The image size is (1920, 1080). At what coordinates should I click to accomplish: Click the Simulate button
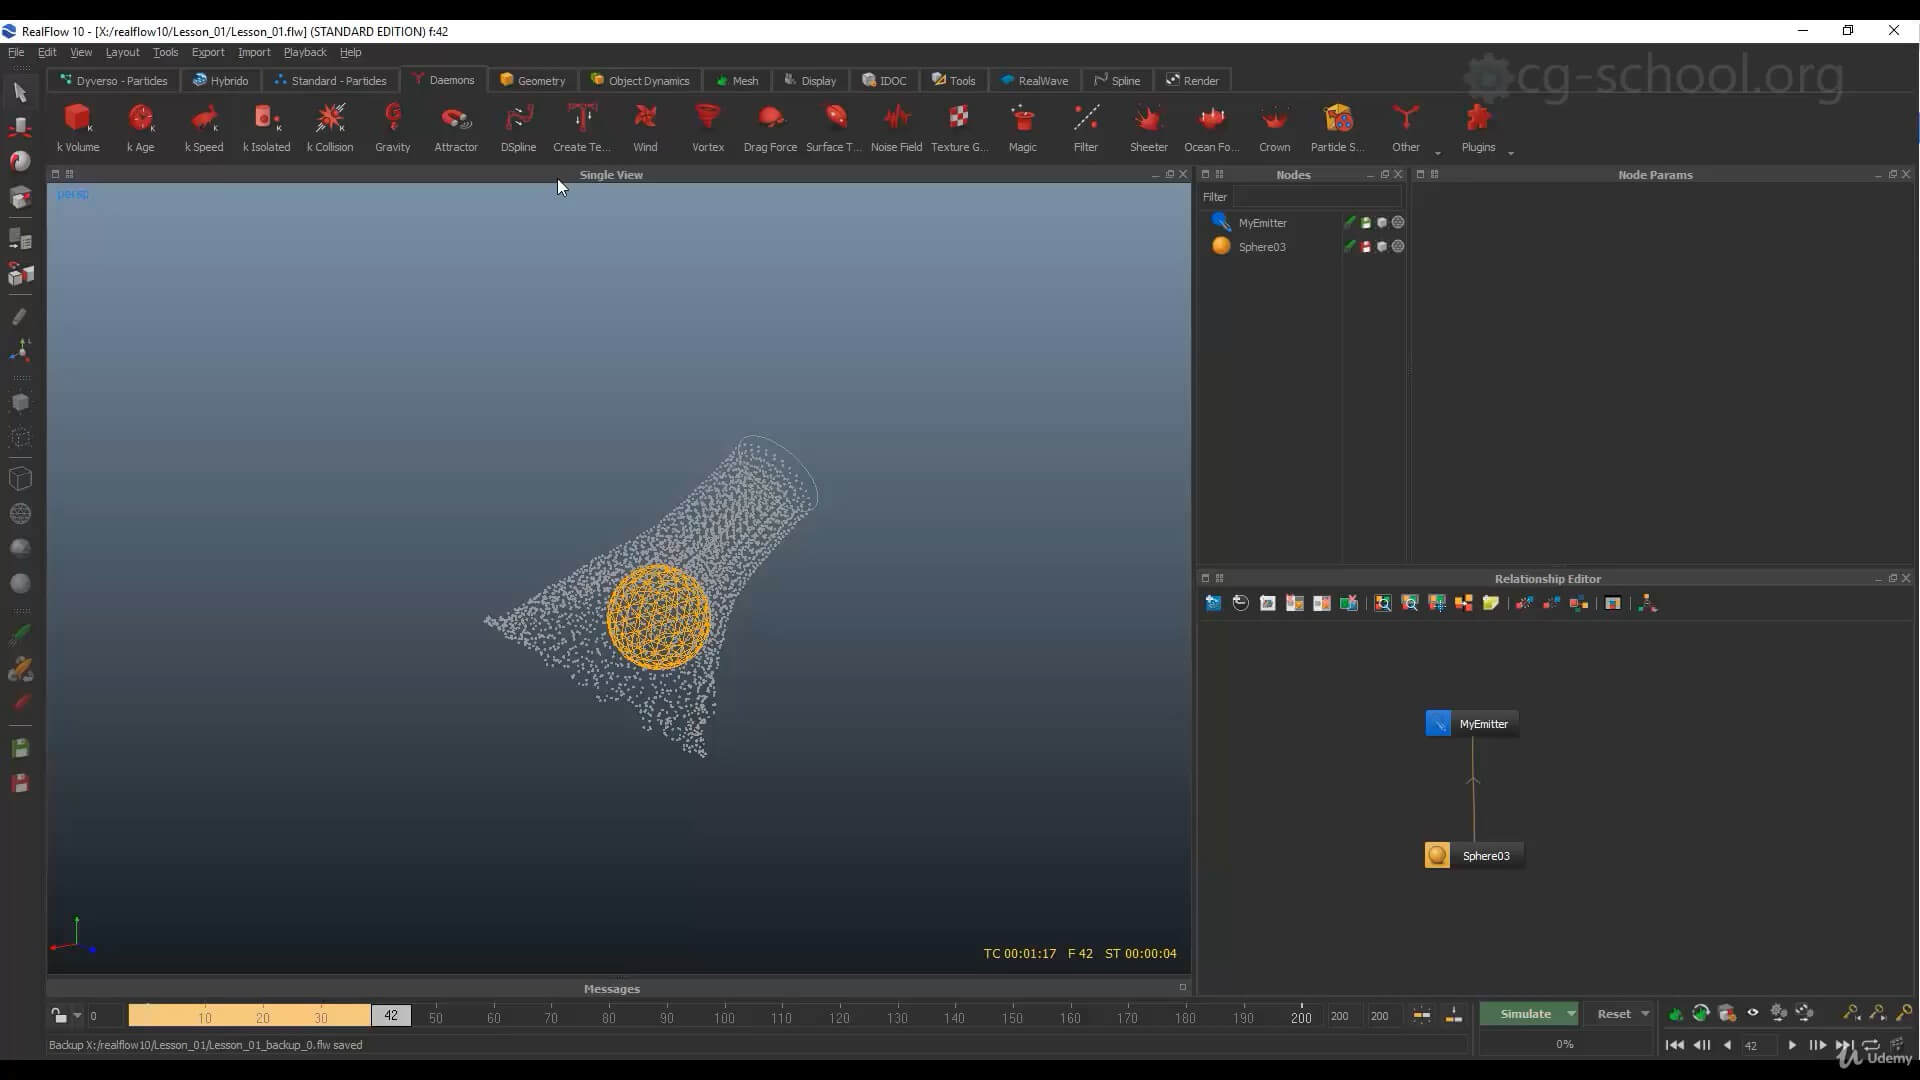[x=1524, y=1014]
